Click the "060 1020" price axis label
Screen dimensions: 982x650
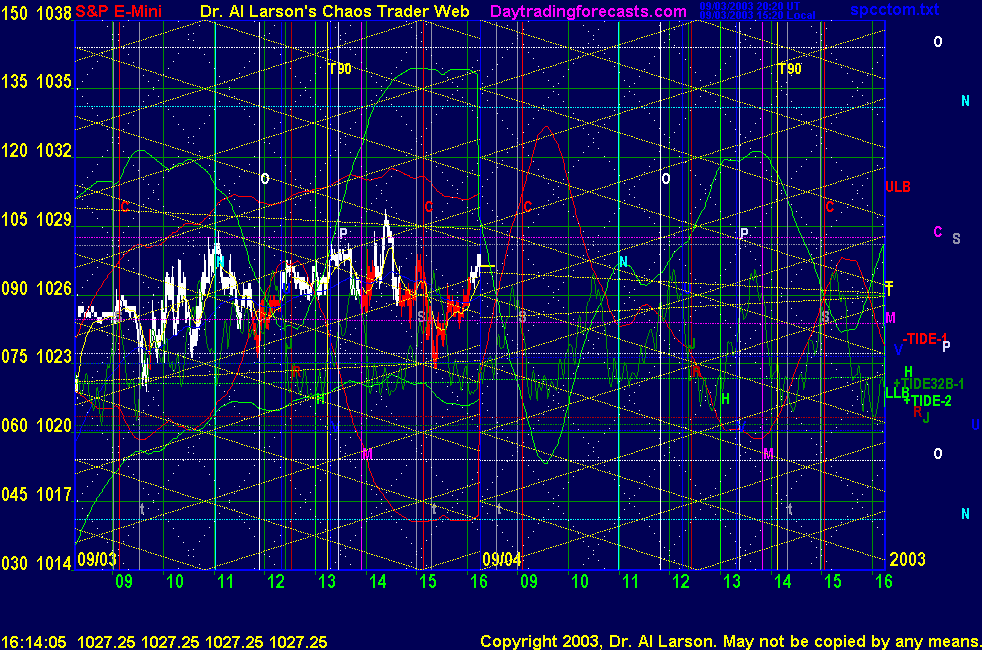click(x=36, y=426)
